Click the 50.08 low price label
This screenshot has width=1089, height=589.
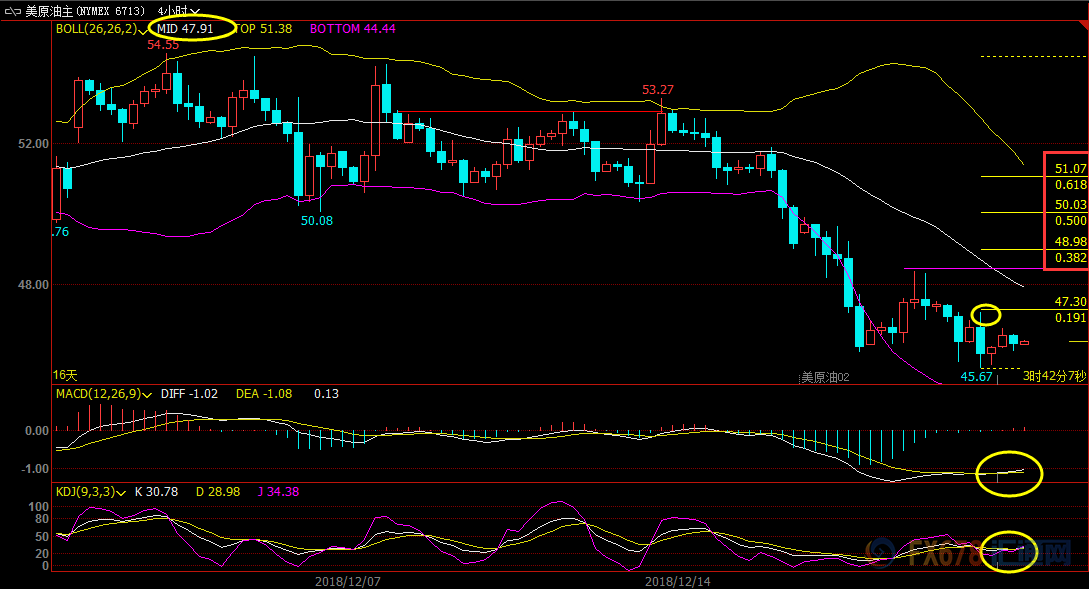click(317, 220)
